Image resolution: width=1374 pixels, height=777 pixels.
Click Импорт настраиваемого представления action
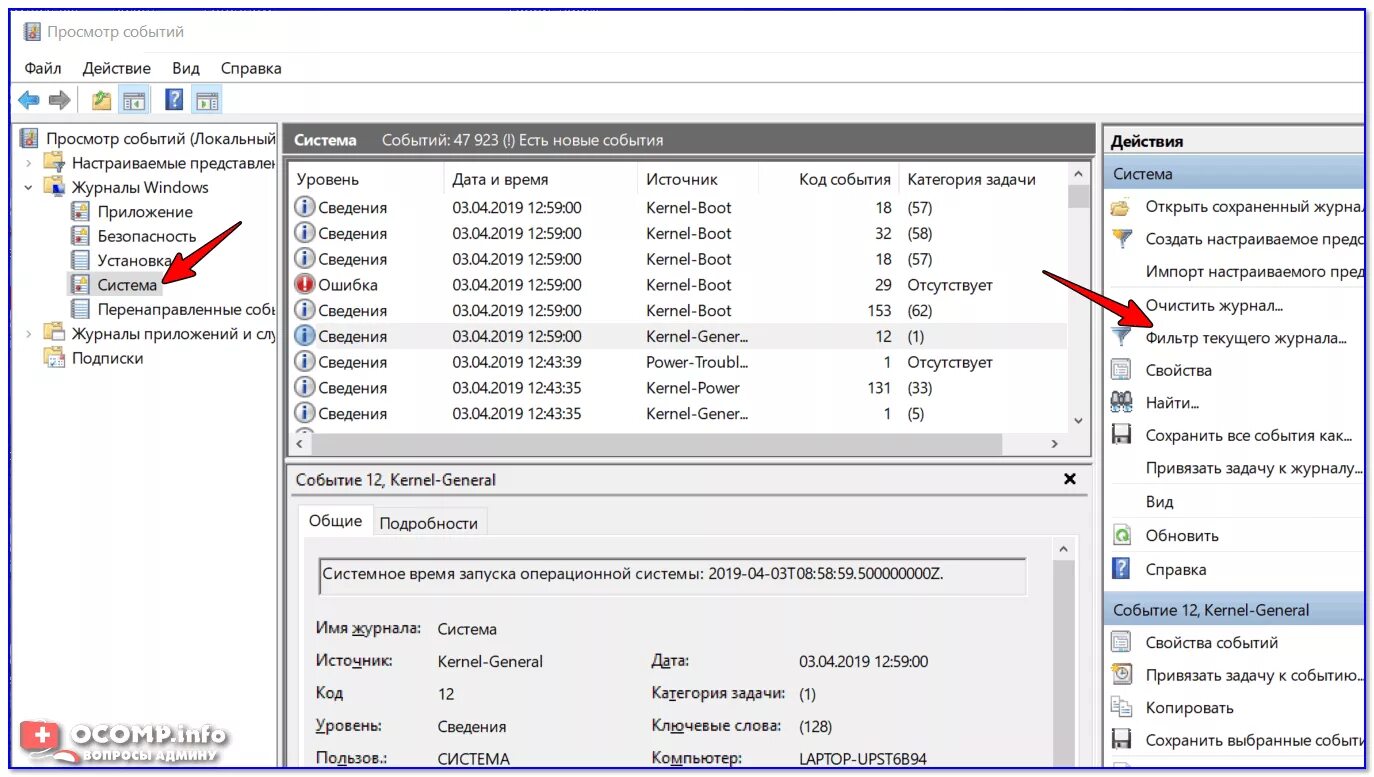[1254, 272]
